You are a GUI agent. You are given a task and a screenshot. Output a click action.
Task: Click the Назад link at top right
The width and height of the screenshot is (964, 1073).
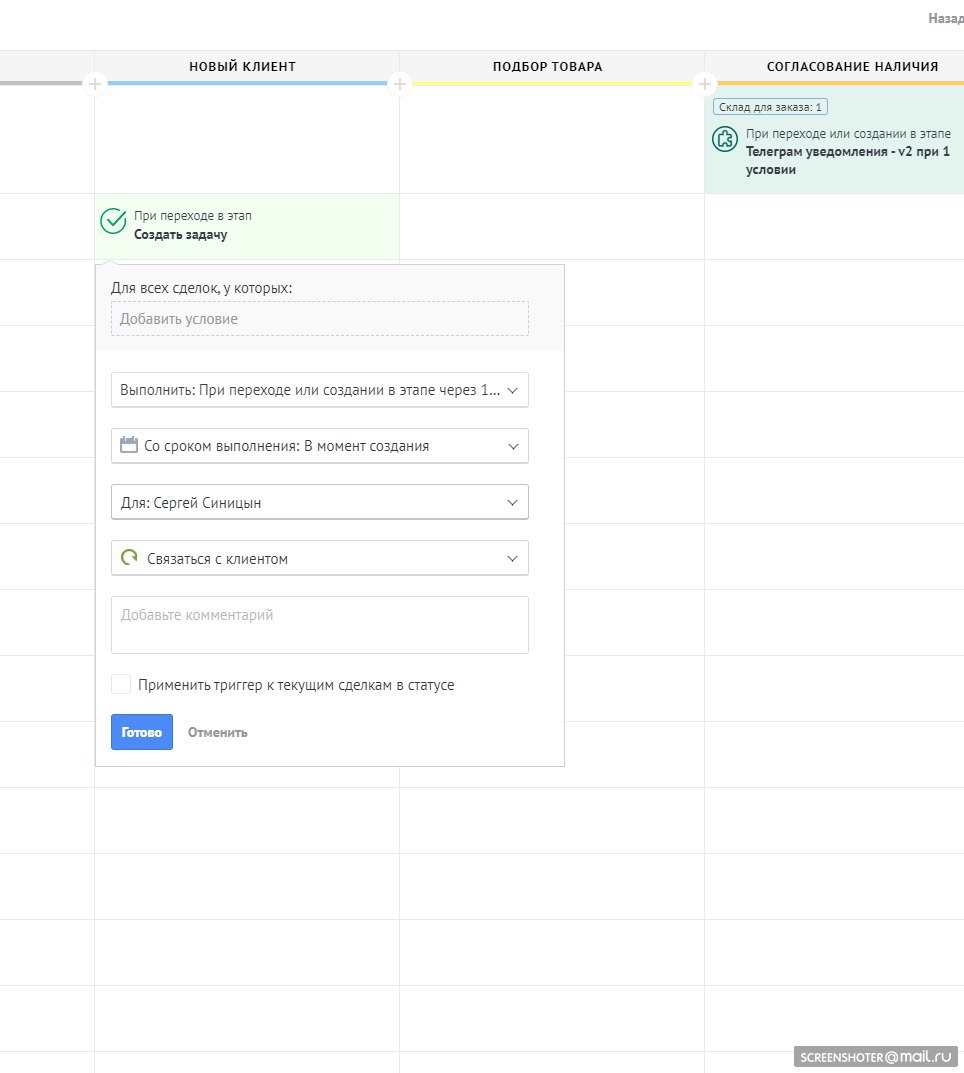[946, 18]
